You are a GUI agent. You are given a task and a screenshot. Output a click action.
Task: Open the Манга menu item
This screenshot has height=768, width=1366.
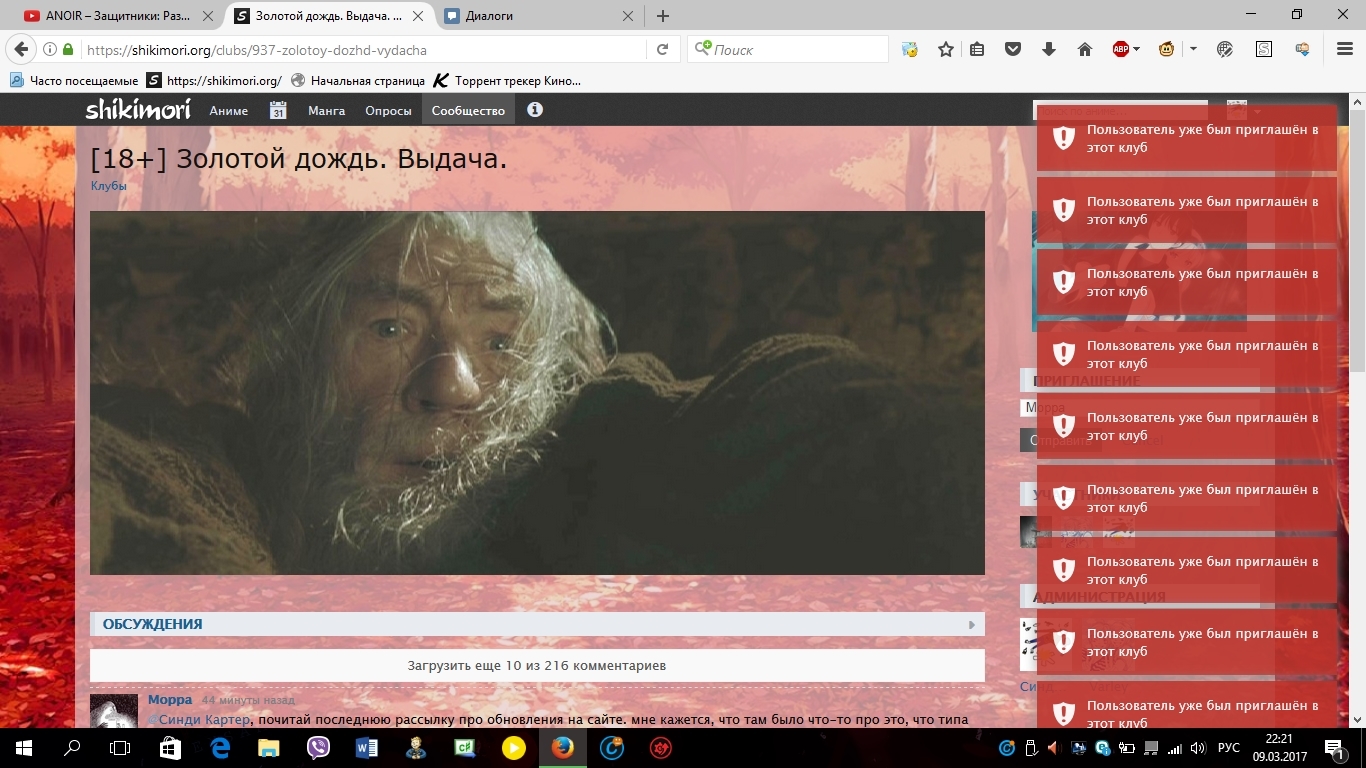pos(326,111)
